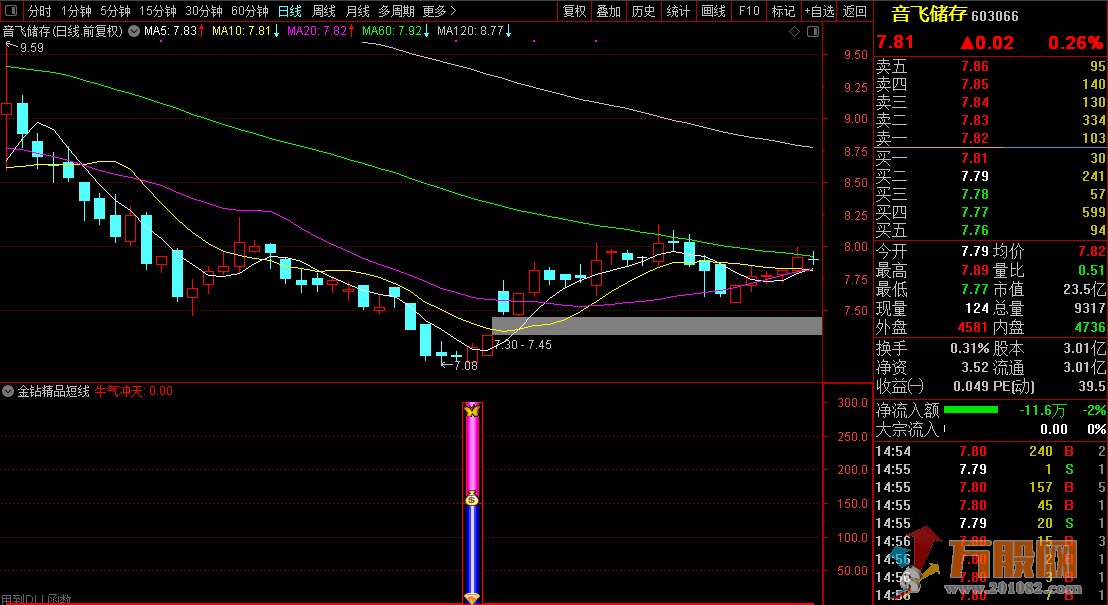Select the 买四 7.77 order row
This screenshot has height=605, width=1108.
click(991, 211)
